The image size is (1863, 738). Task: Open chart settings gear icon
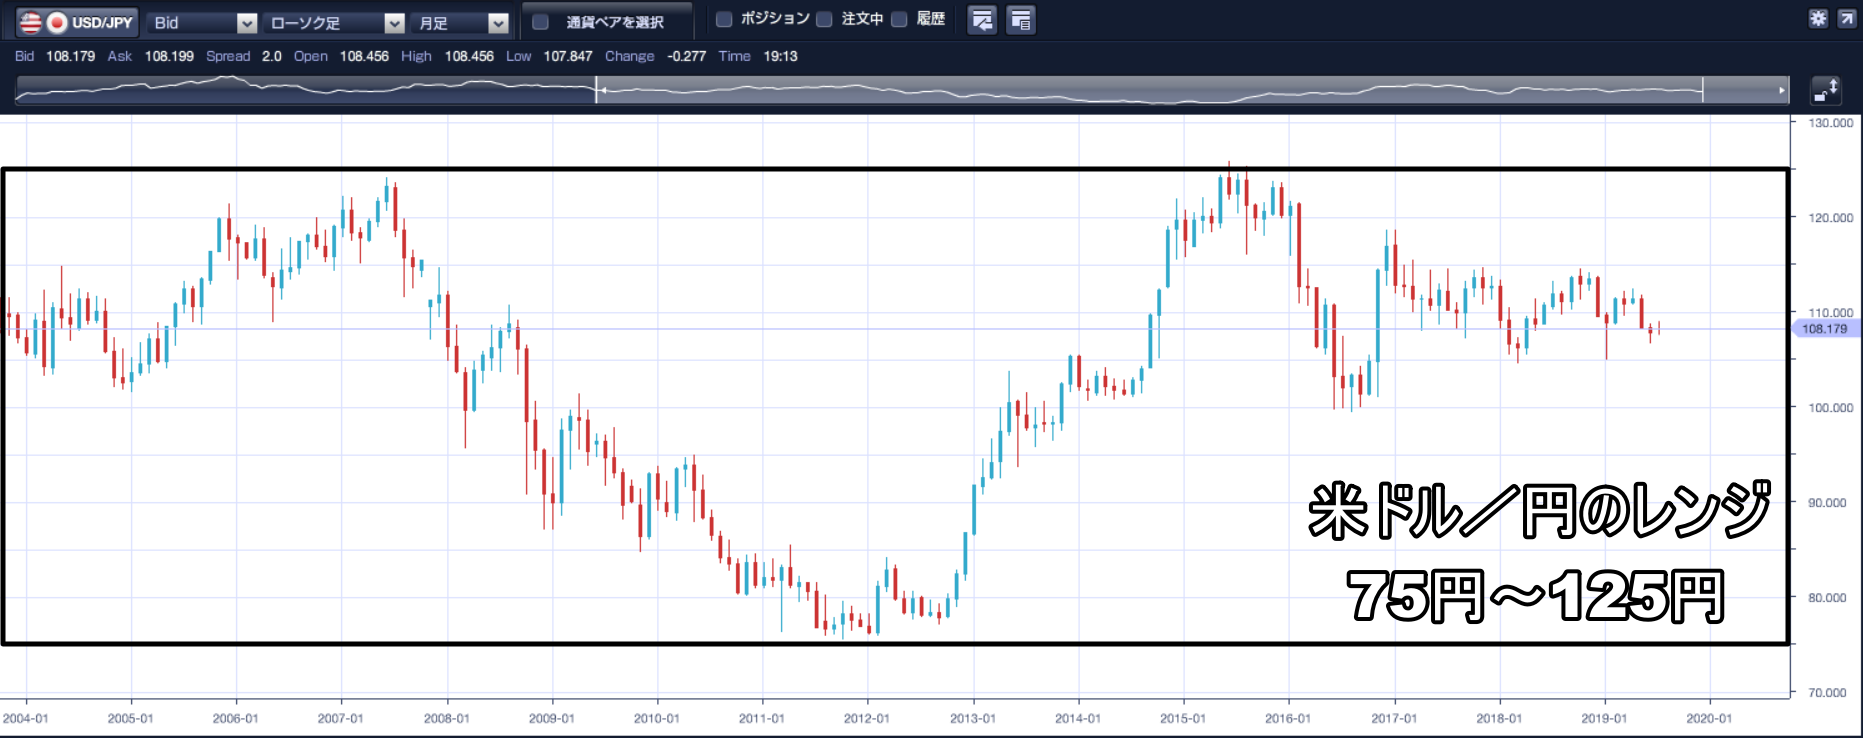[x=1818, y=18]
